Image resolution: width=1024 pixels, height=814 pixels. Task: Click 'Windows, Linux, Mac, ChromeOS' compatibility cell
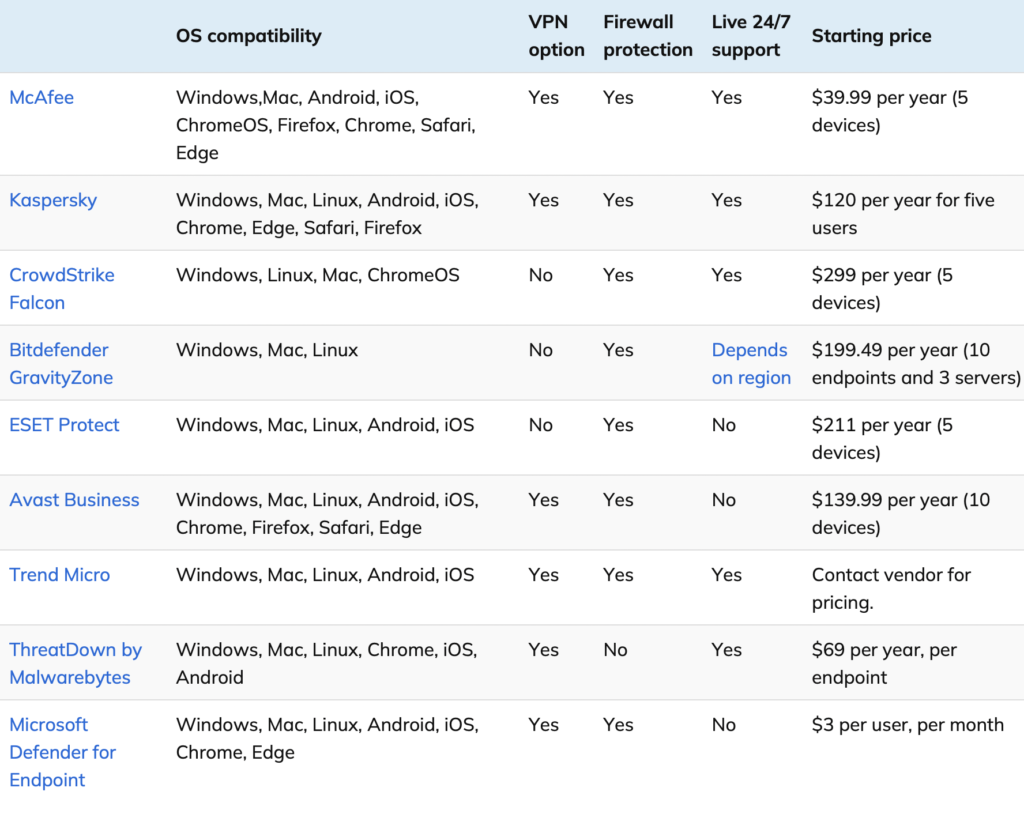click(317, 275)
